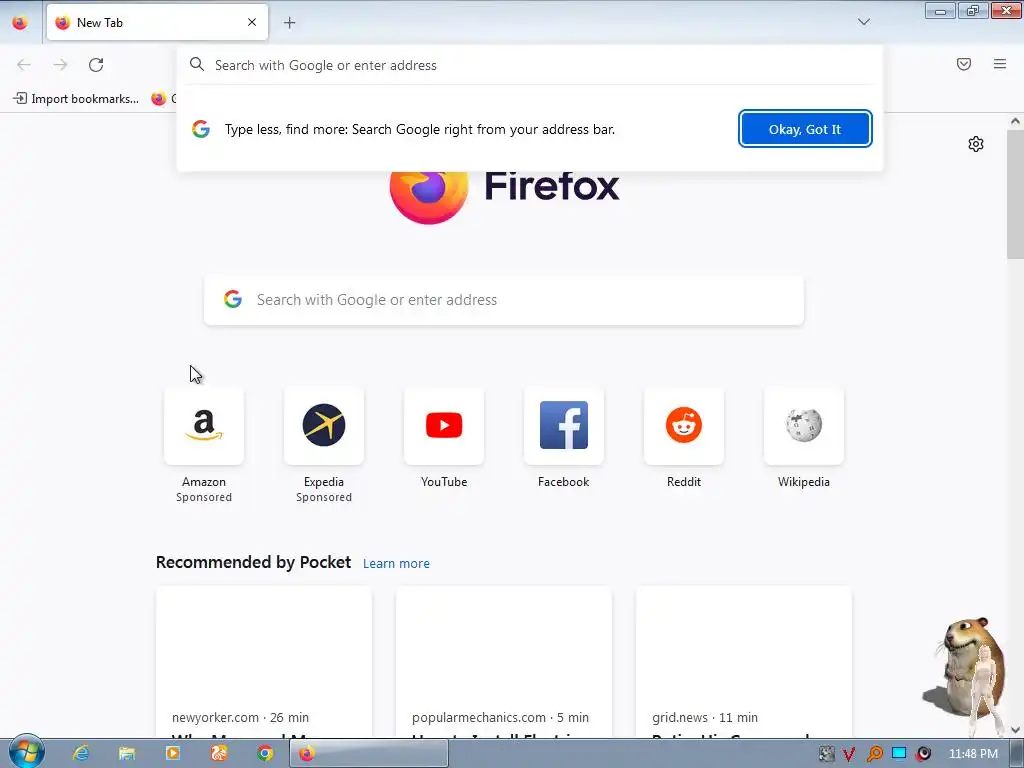Click the blue monitor tray icon
This screenshot has height=768, width=1024.
(x=899, y=754)
